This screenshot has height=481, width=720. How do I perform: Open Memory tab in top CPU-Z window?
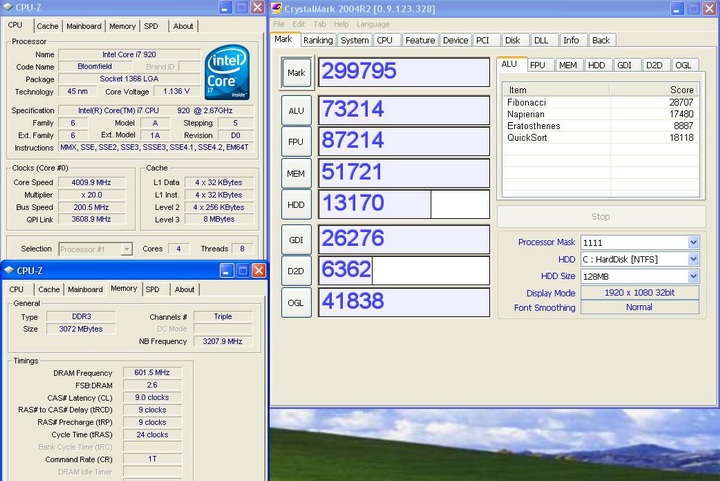click(x=122, y=26)
